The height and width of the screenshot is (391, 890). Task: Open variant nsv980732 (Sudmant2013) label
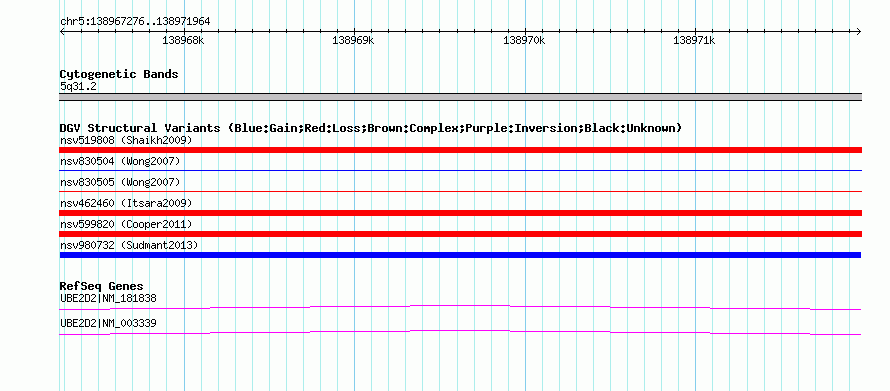(x=129, y=245)
